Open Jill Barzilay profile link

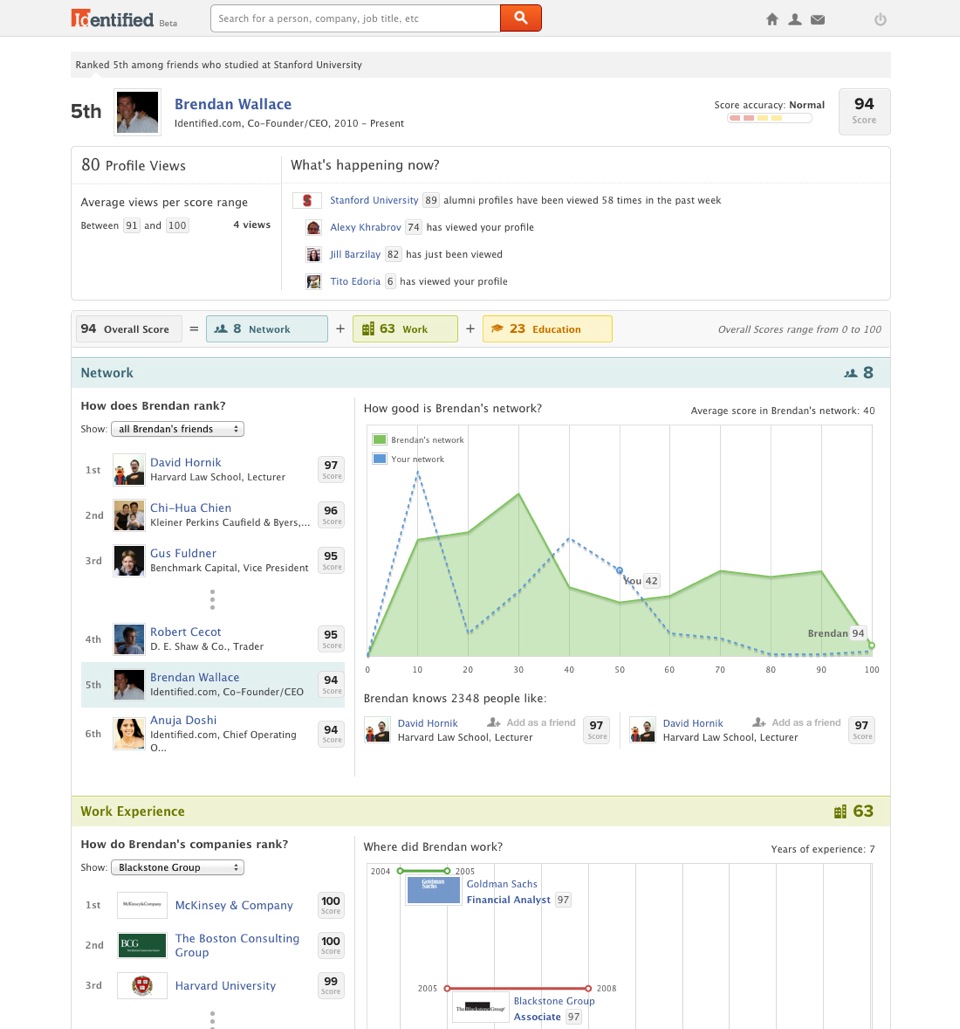tap(355, 254)
